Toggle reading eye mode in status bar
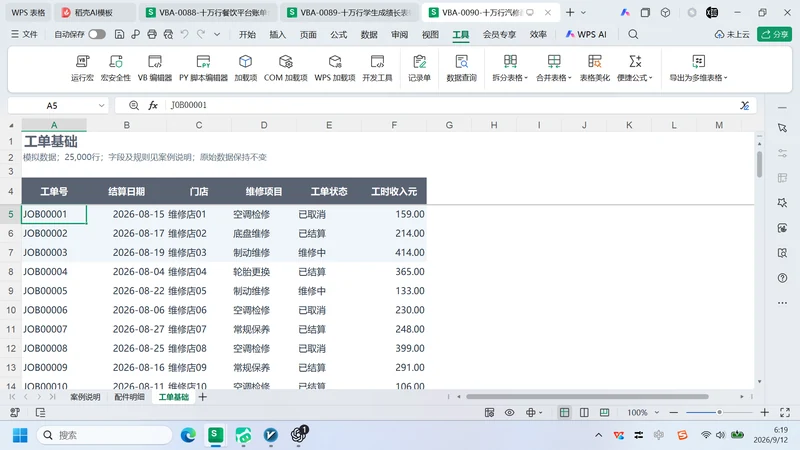 click(509, 412)
